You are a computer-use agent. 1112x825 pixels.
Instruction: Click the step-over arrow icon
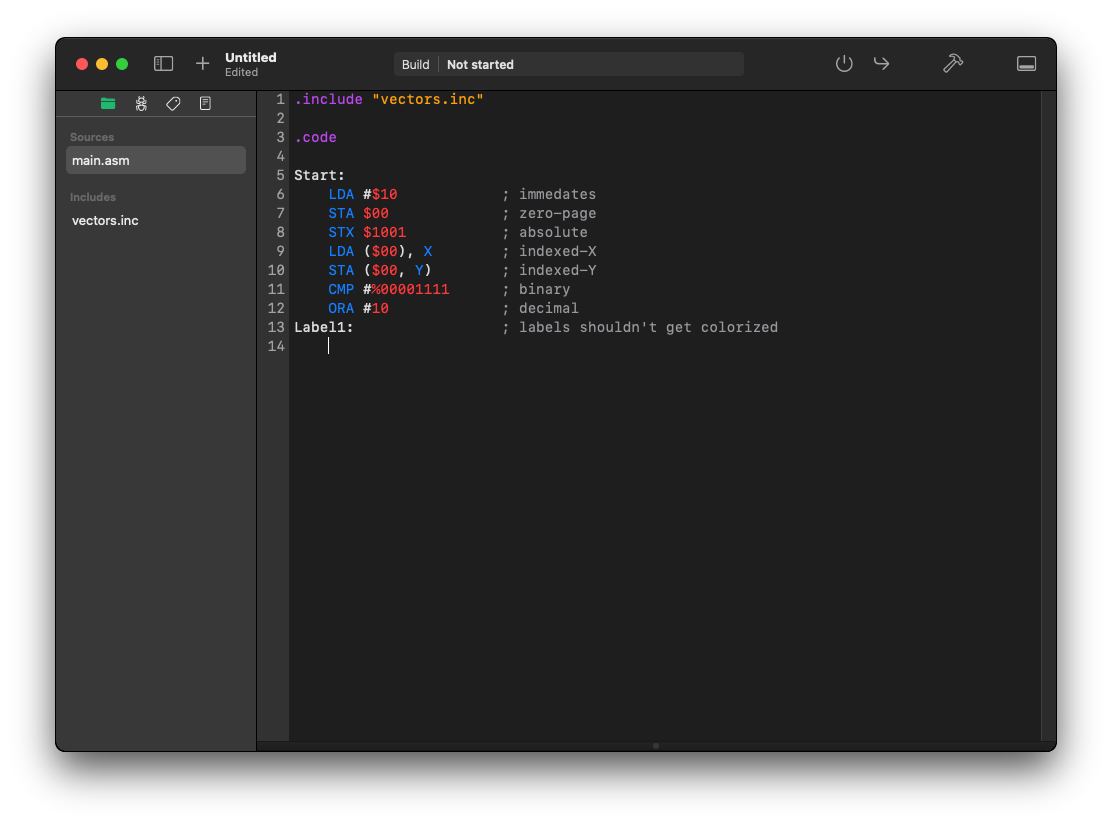coord(881,64)
